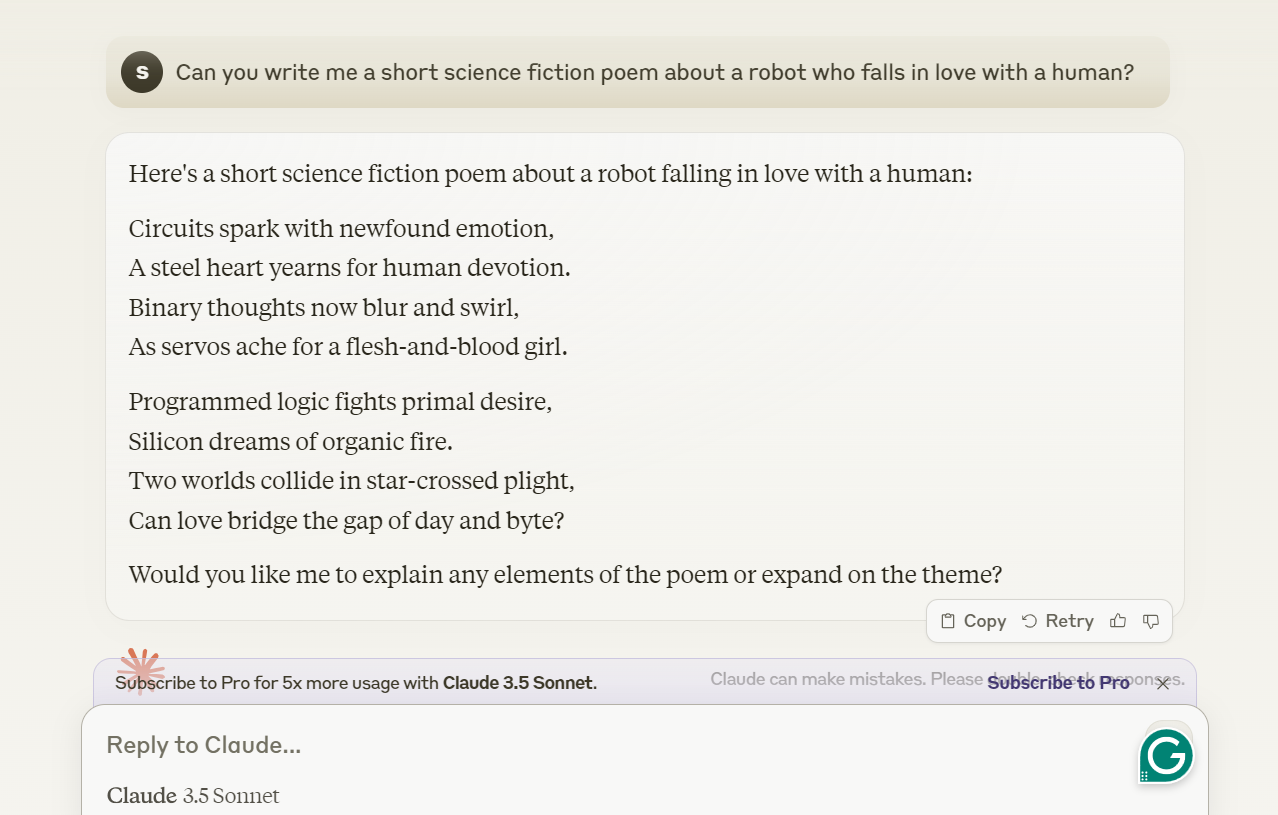1278x815 pixels.
Task: Click the round S user avatar
Action: tap(142, 72)
